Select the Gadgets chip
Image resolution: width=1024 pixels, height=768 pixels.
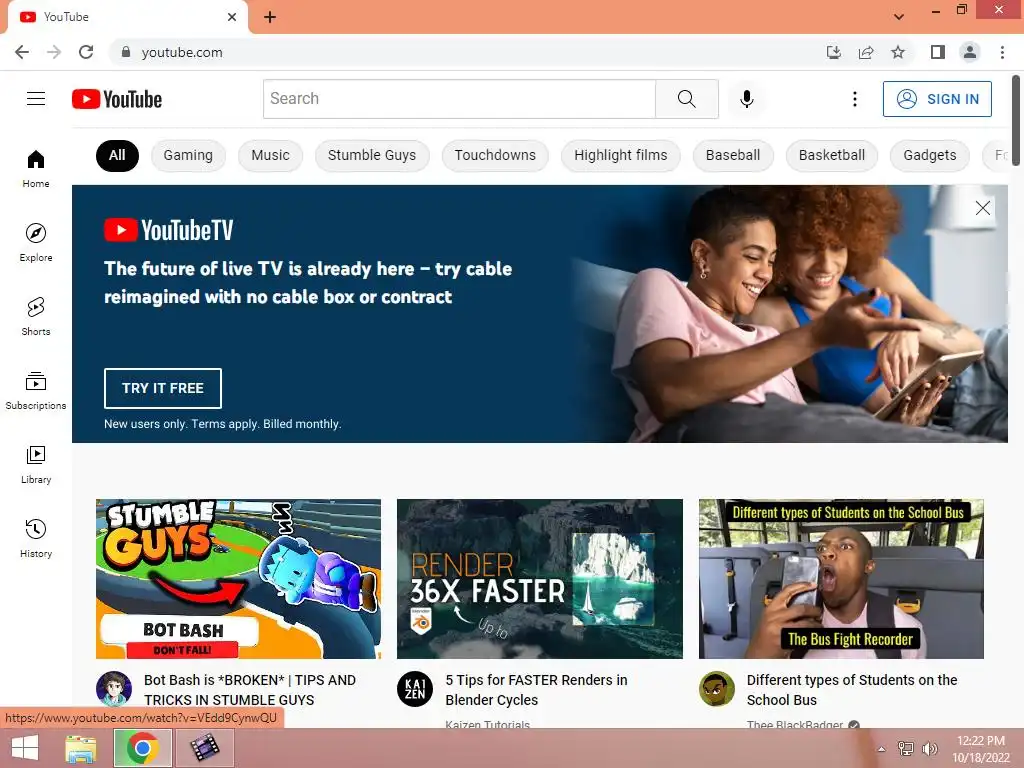(x=929, y=155)
